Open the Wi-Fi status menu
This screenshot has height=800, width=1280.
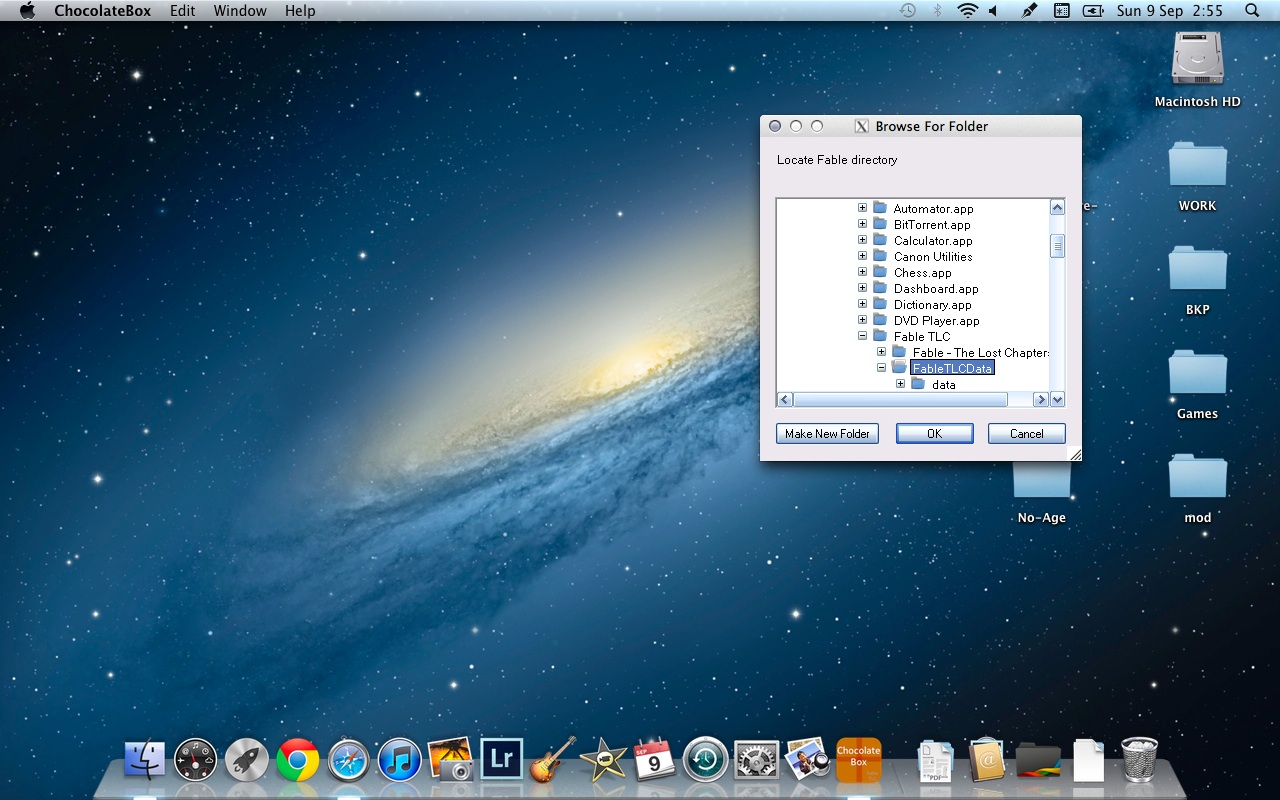966,11
